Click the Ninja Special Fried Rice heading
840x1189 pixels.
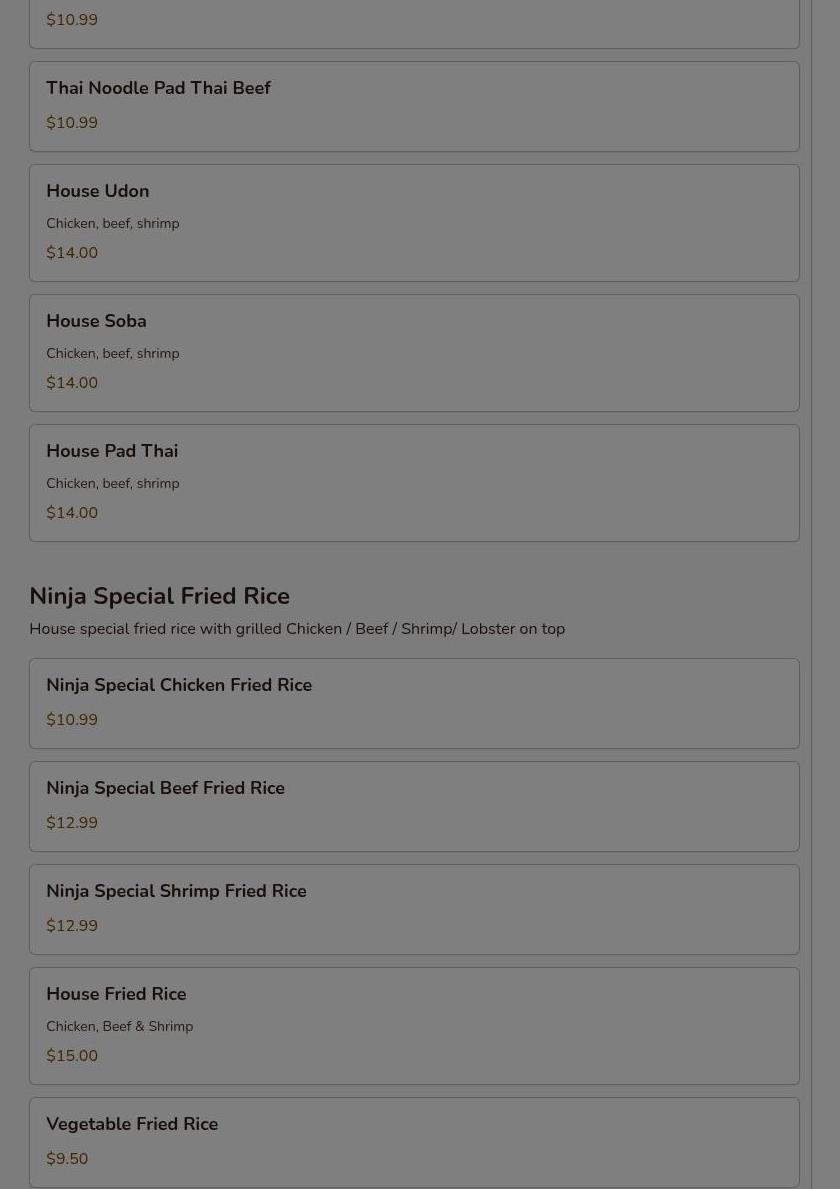pyautogui.click(x=159, y=596)
